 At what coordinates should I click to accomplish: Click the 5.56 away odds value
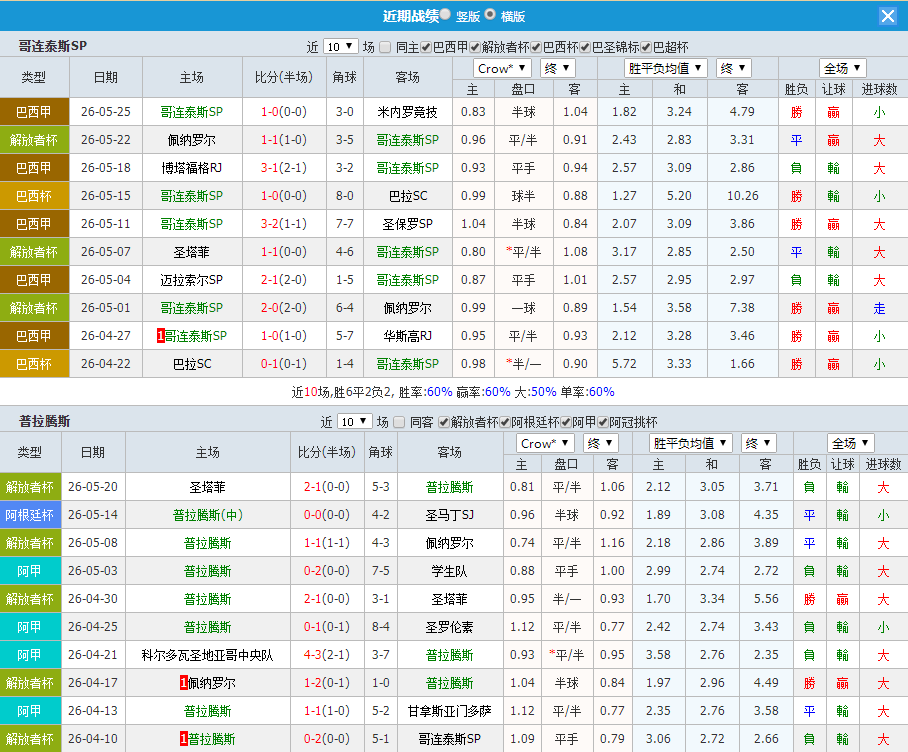click(766, 599)
